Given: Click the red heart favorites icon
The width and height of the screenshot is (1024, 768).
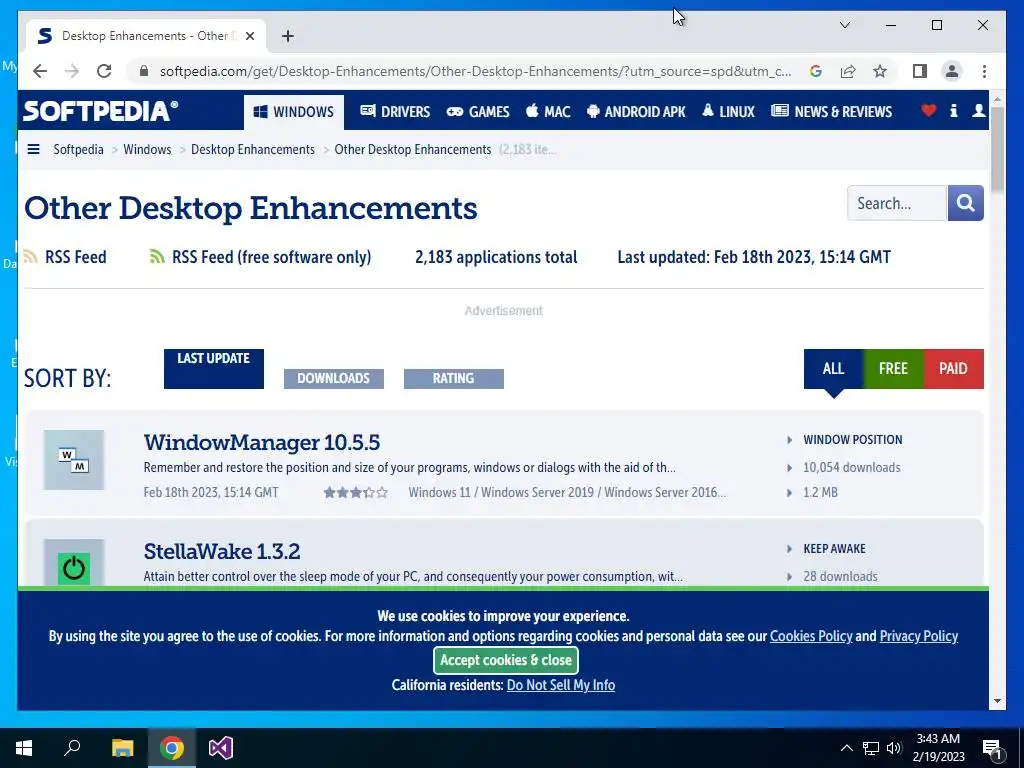Looking at the screenshot, I should tap(928, 111).
